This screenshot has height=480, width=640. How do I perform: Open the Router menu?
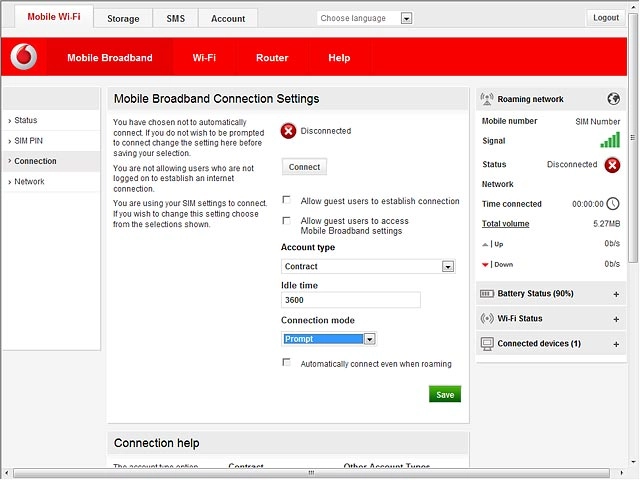(x=272, y=58)
